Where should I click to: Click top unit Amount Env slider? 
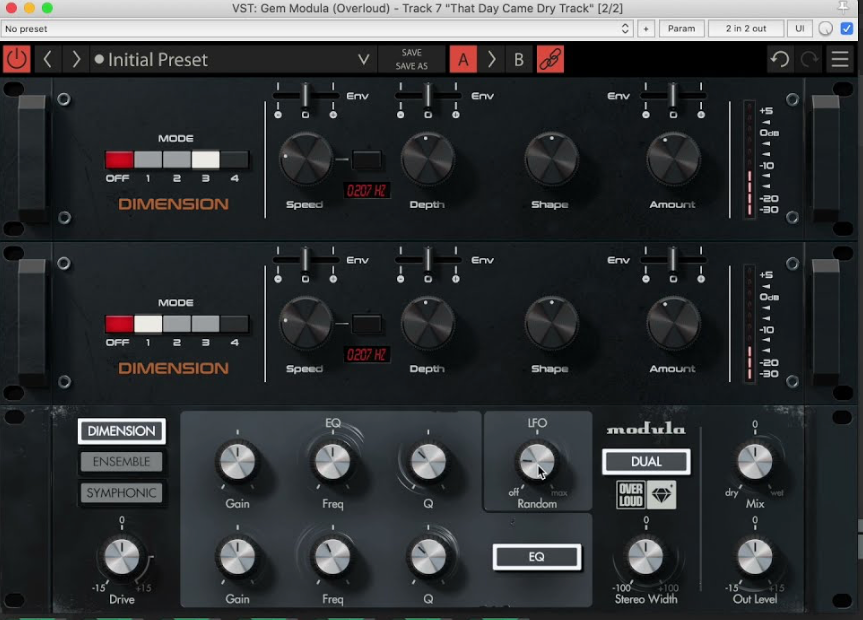[673, 96]
